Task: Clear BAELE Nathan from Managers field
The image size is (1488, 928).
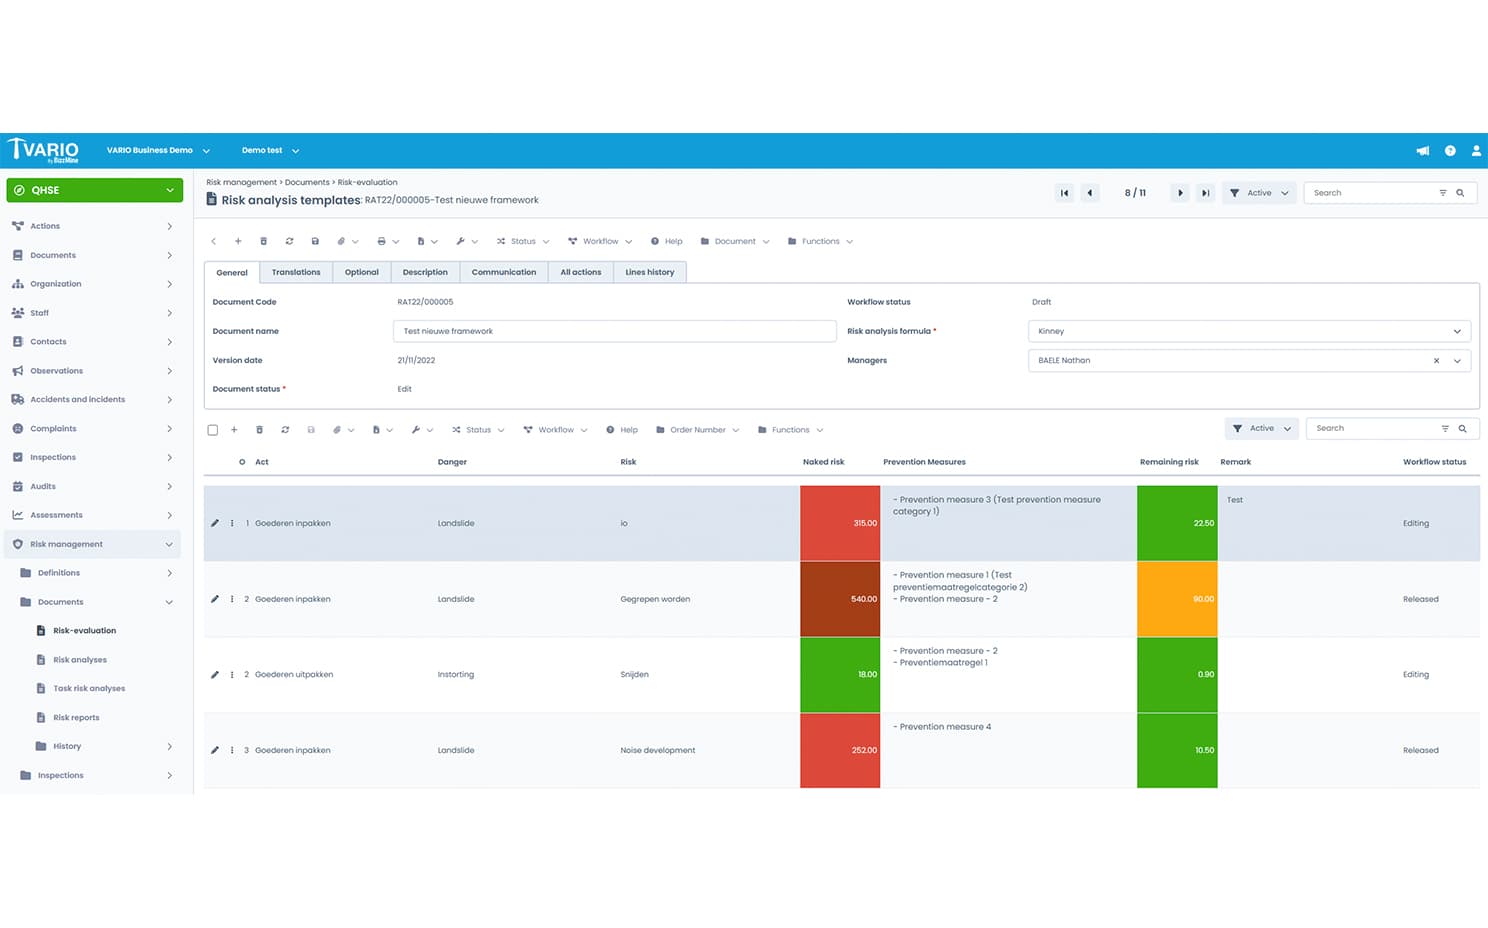Action: click(x=1436, y=361)
